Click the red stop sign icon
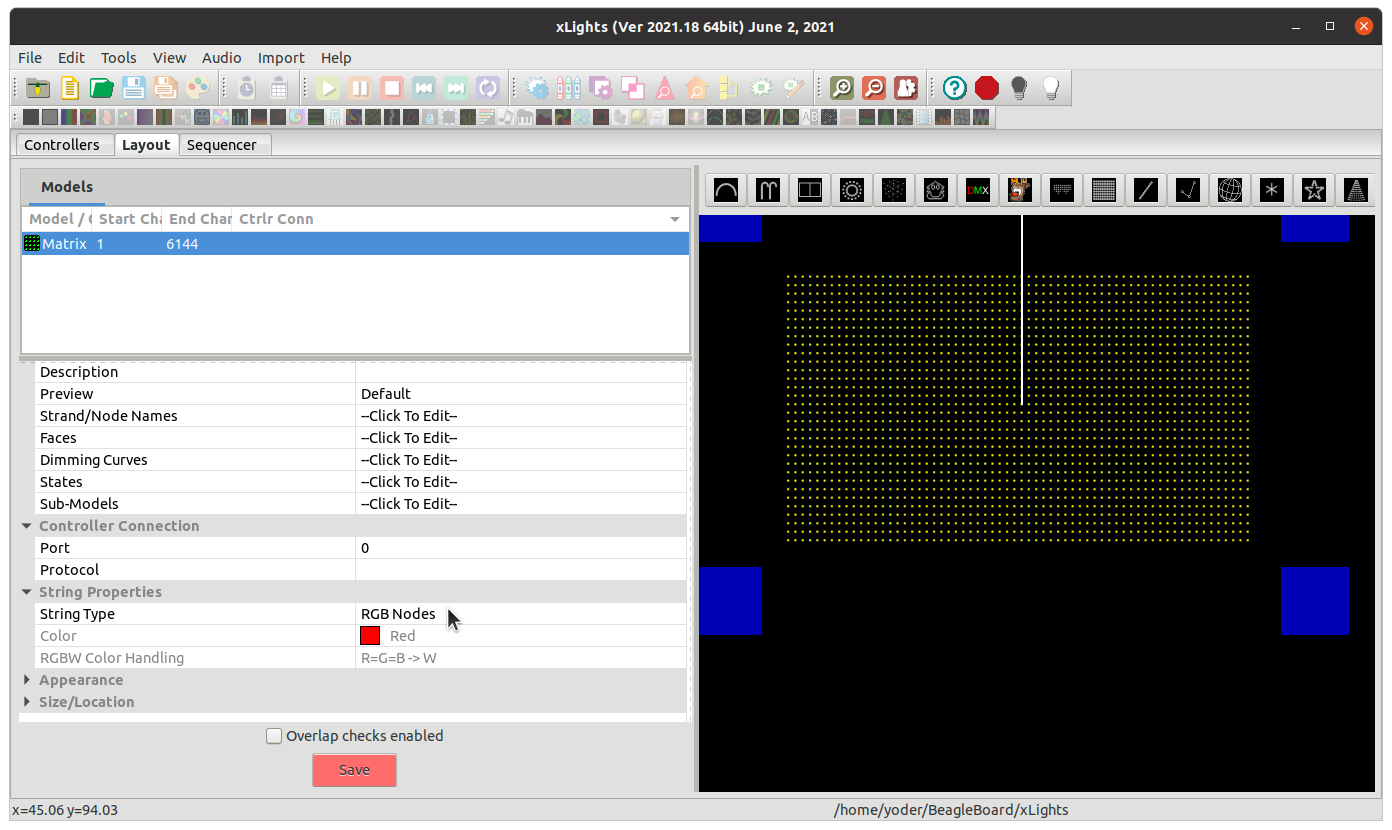 (987, 88)
